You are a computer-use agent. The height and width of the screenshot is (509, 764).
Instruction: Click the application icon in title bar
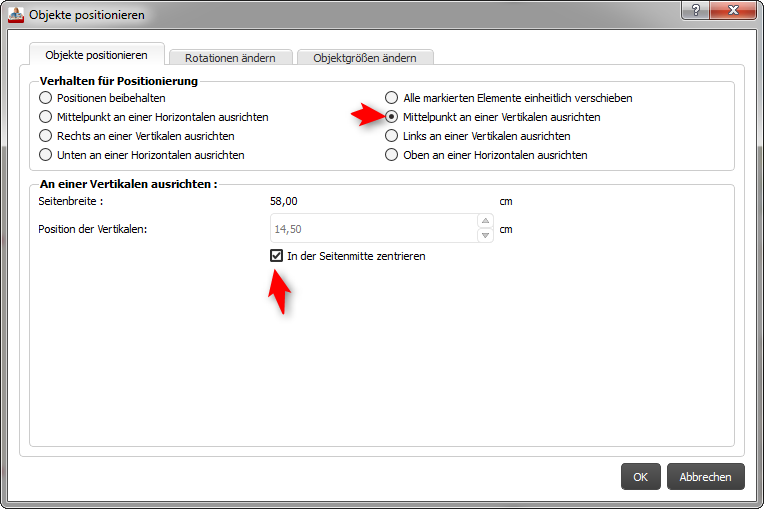coord(16,15)
